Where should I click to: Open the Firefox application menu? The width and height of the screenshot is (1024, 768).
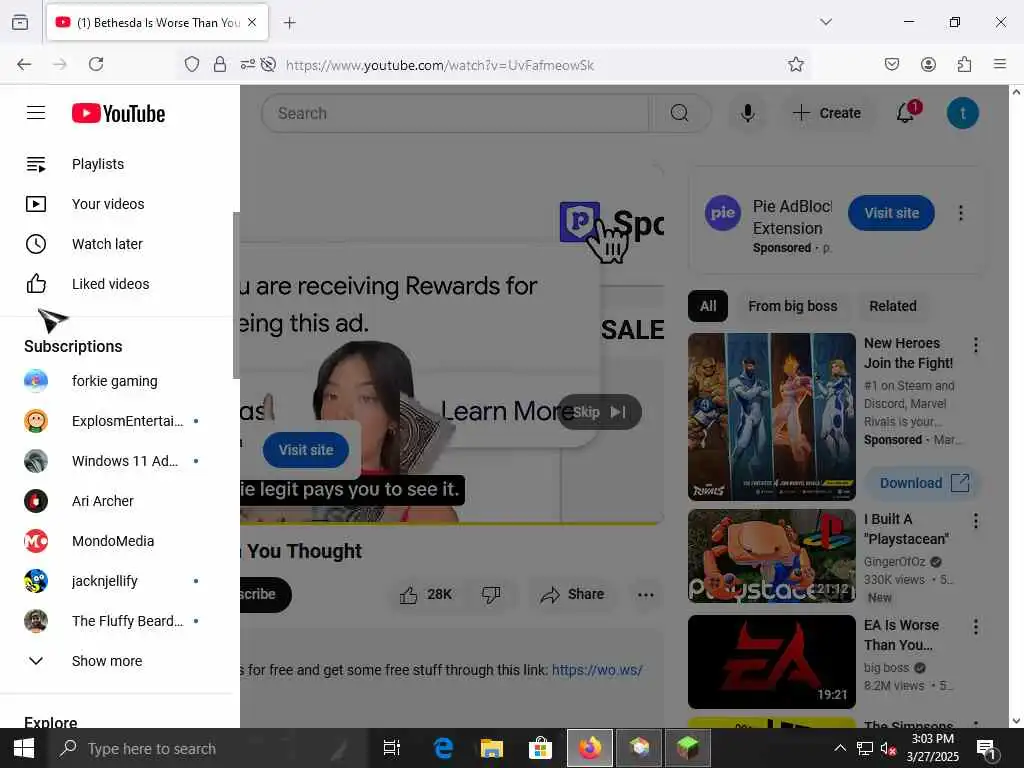coord(1000,64)
